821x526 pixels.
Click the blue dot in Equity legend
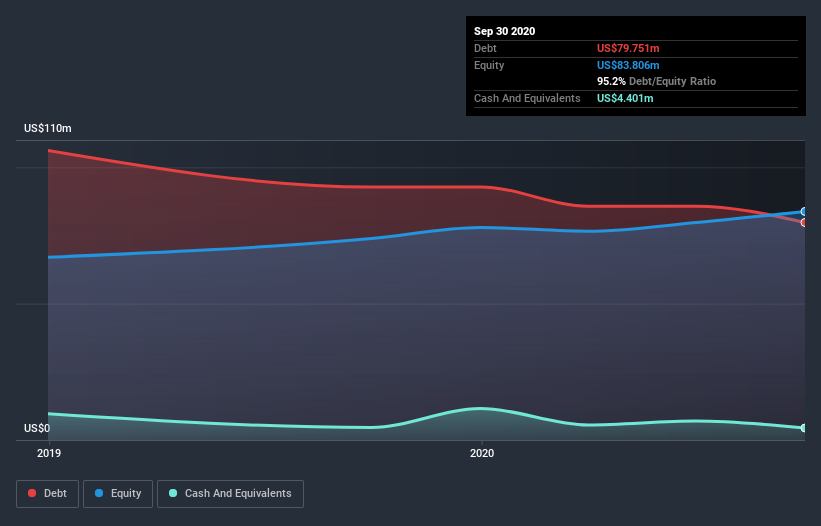pos(99,493)
